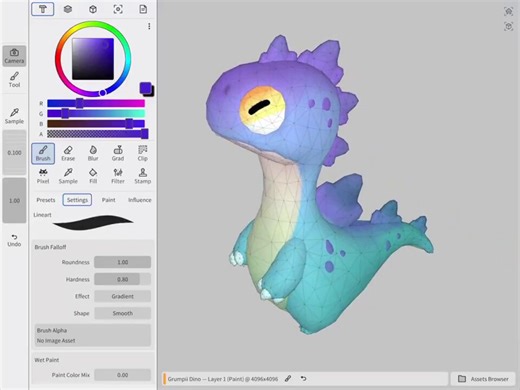The image size is (520, 390).
Task: Click the hue ring color wheel
Action: (93, 24)
